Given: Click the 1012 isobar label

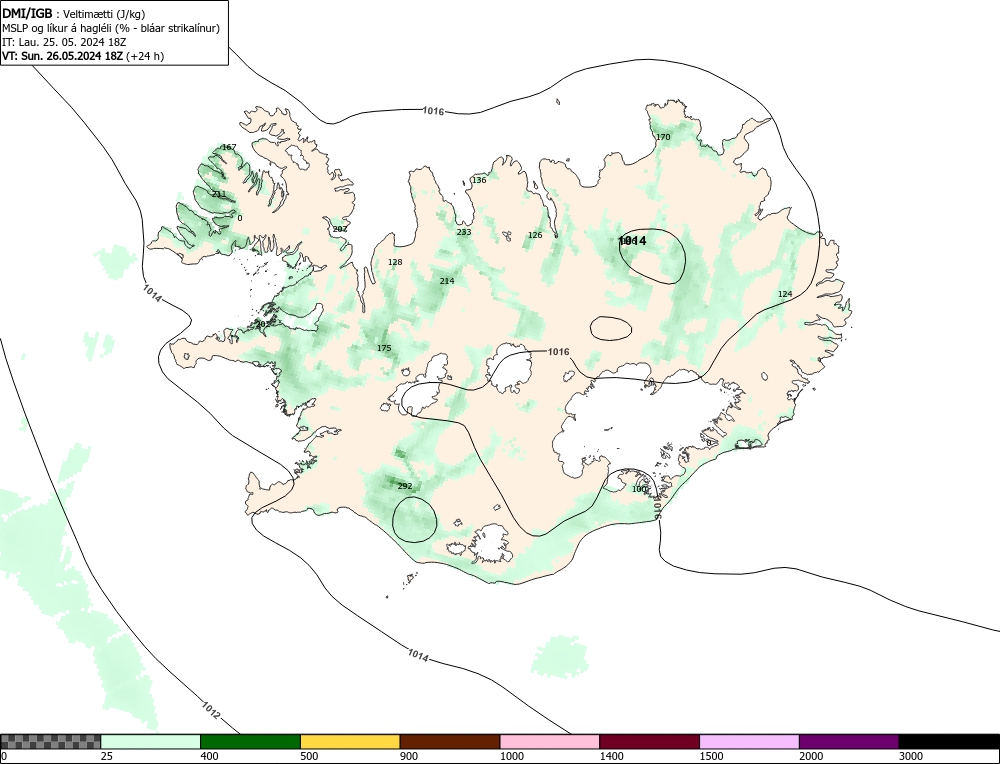Looking at the screenshot, I should click(211, 710).
